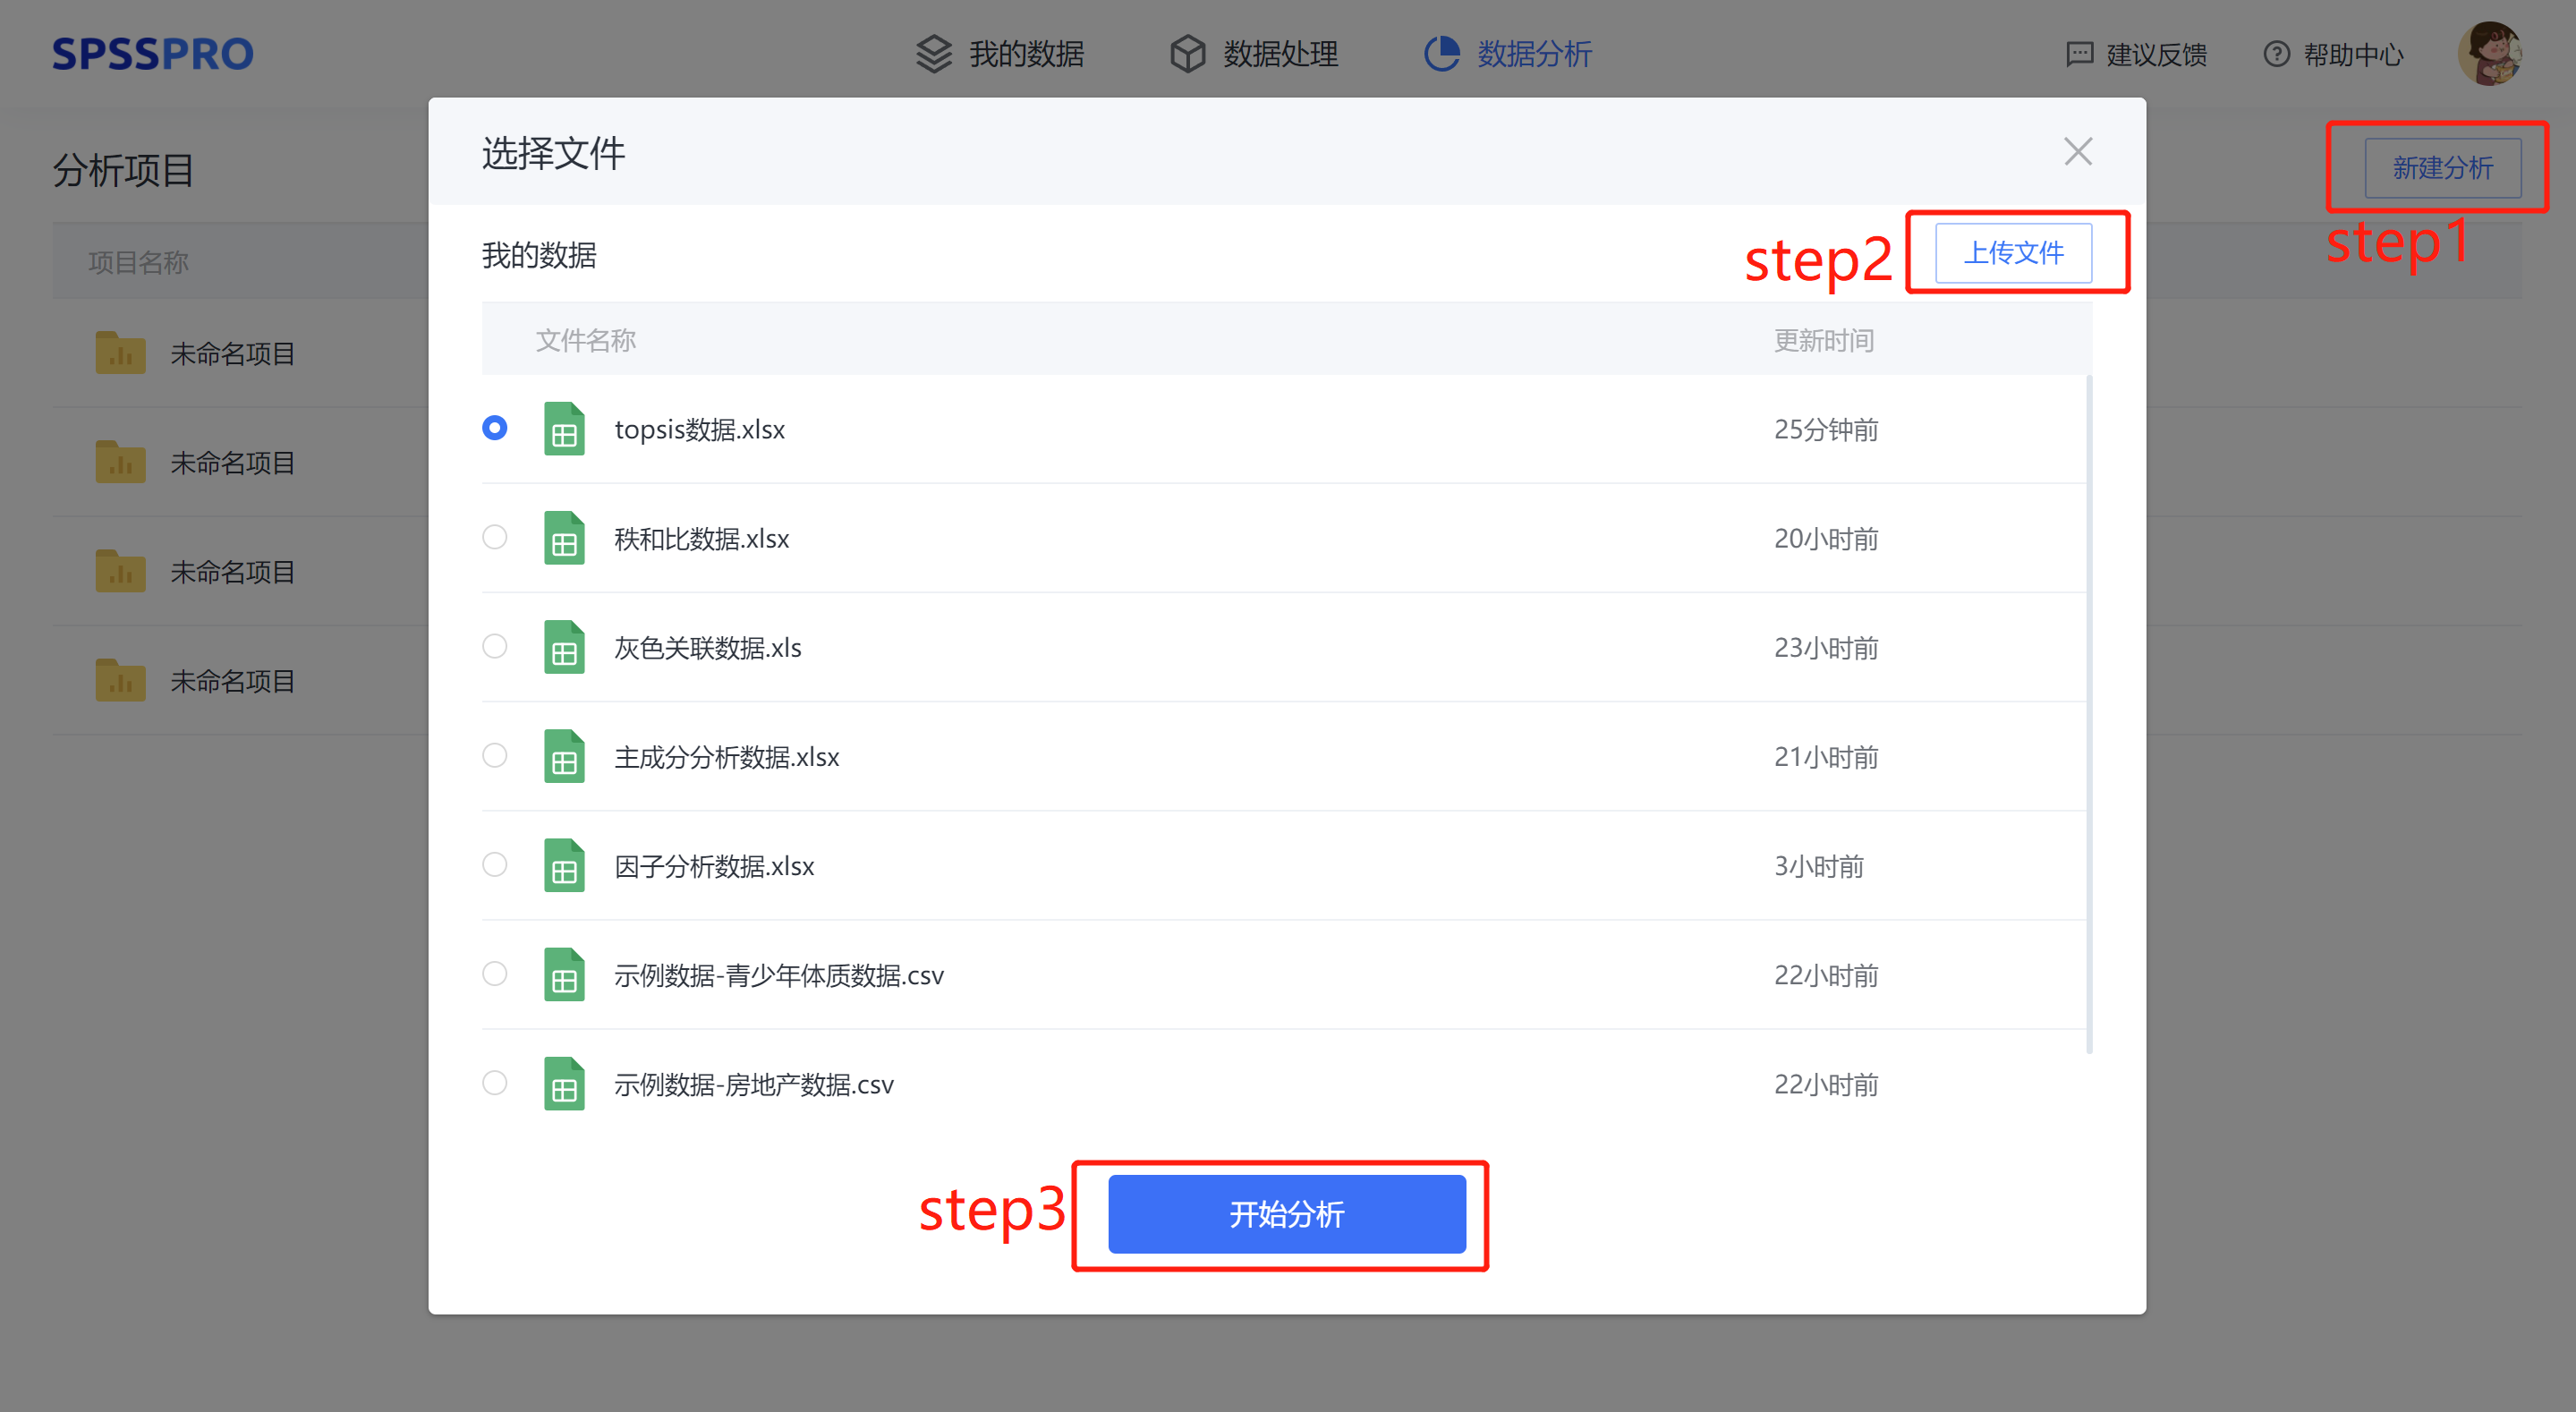This screenshot has width=2576, height=1412.
Task: Select the 秩和比数据.xlsx radio button
Action: point(495,537)
